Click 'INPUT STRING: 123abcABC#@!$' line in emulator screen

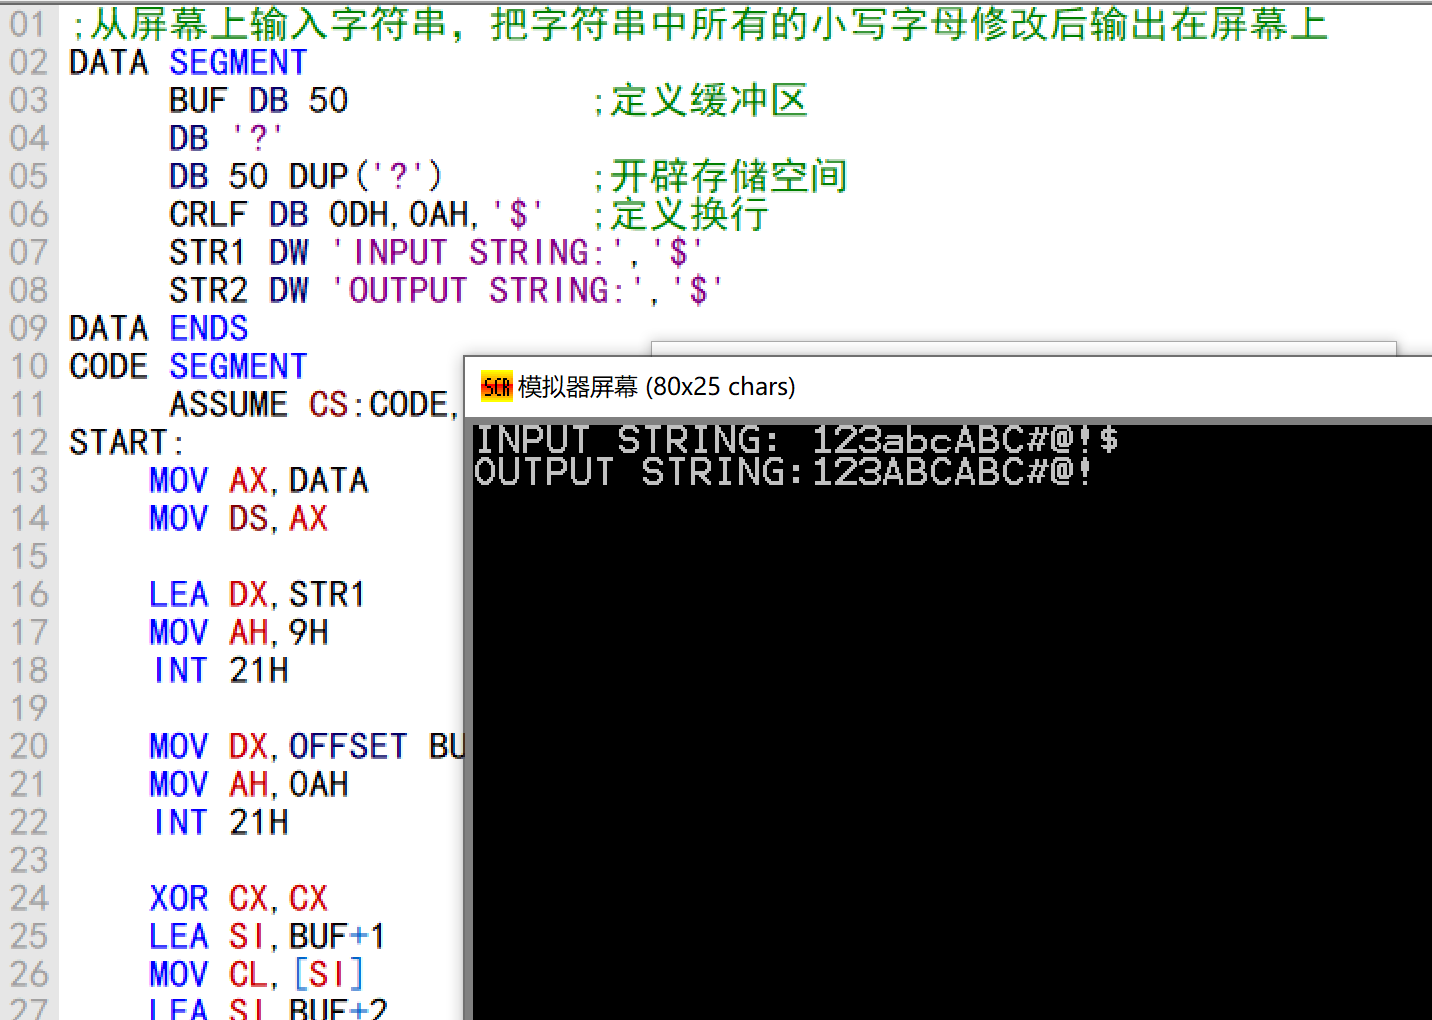tap(796, 440)
